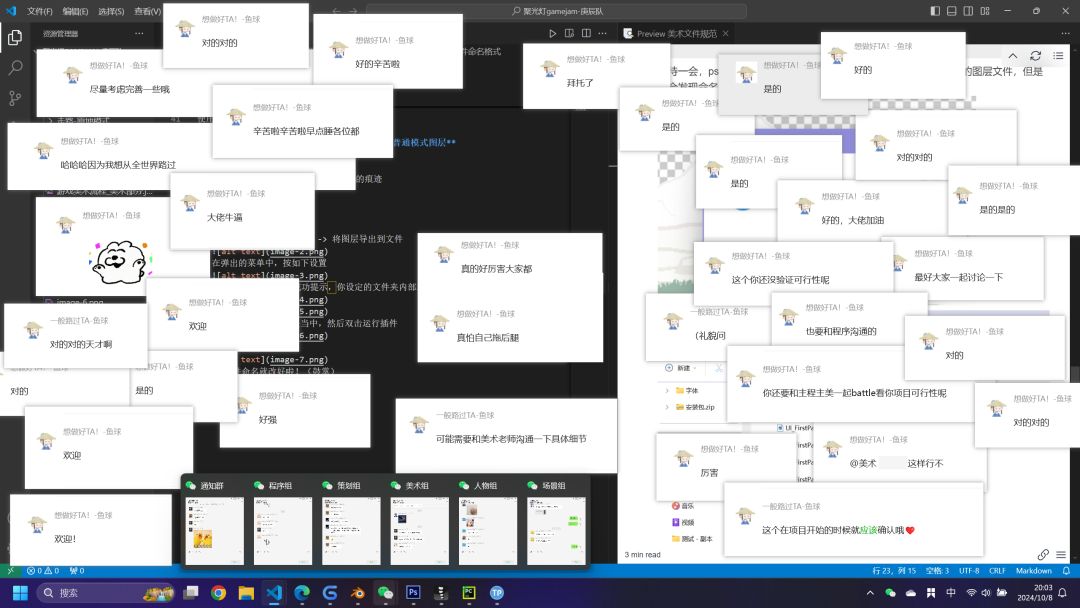Image resolution: width=1080 pixels, height=608 pixels.
Task: Click the outline list icon beside refresh
Action: tap(1058, 55)
